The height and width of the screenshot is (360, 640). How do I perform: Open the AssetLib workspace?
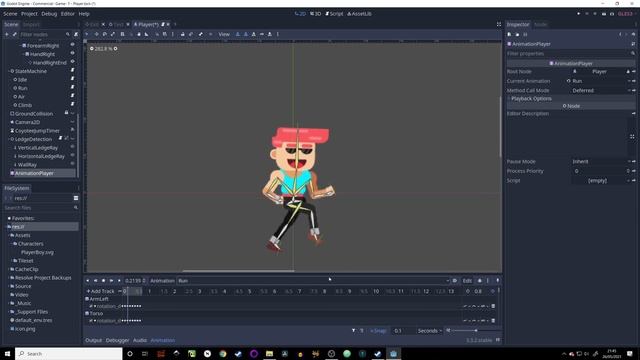tap(359, 14)
